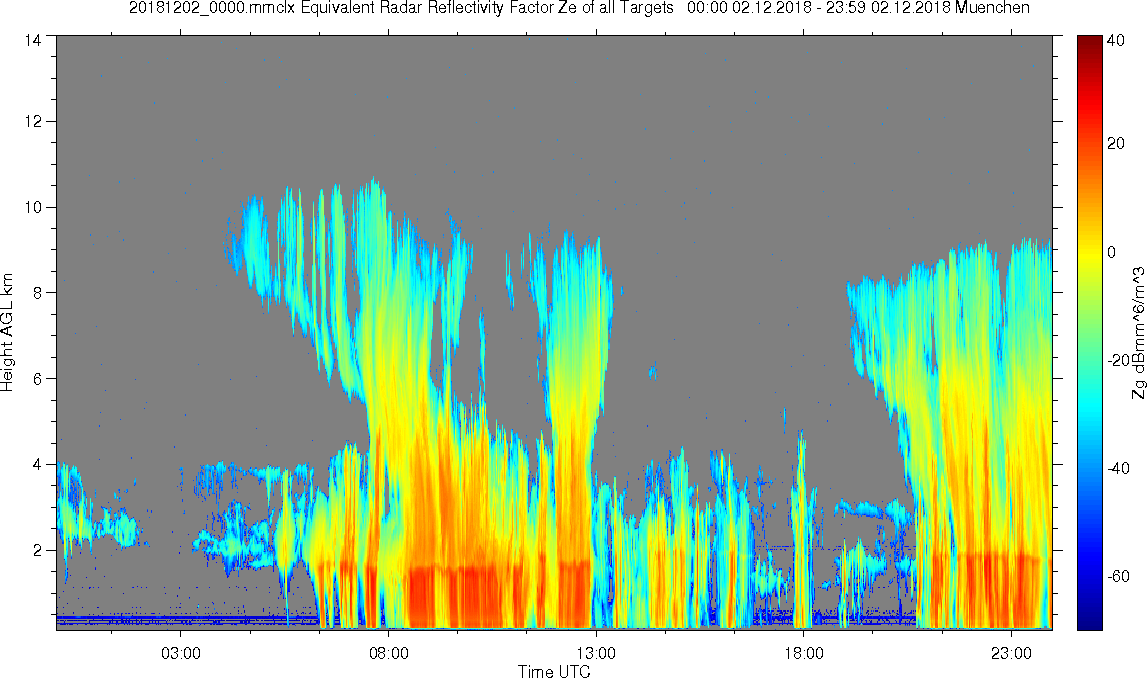Click the 13:00 time axis label
This screenshot has width=1147, height=678.
pos(596,653)
